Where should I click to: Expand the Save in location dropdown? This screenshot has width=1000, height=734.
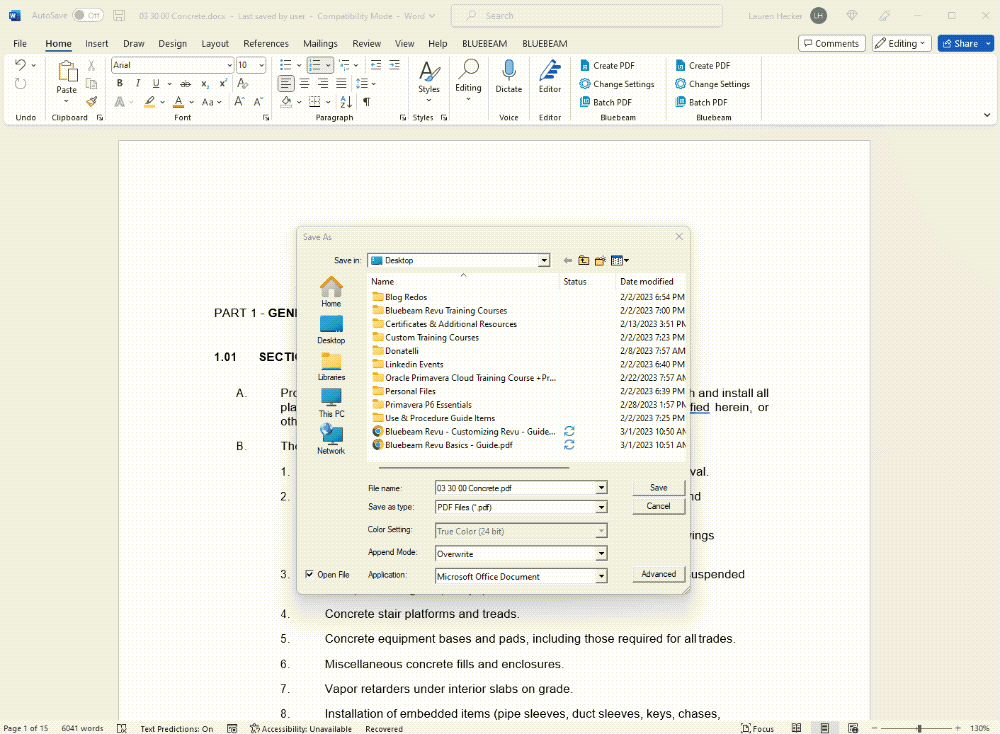(544, 260)
